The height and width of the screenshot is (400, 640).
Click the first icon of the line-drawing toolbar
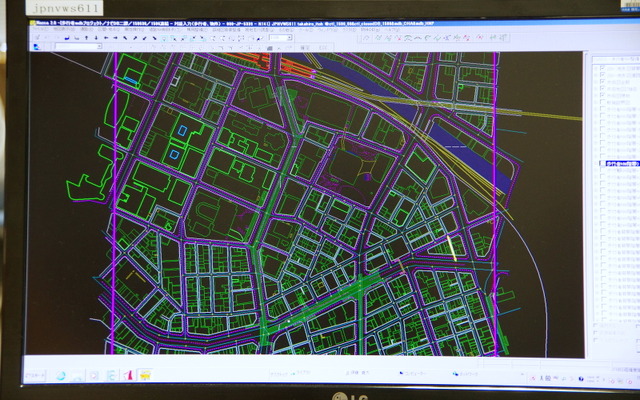pyautogui.click(x=366, y=38)
